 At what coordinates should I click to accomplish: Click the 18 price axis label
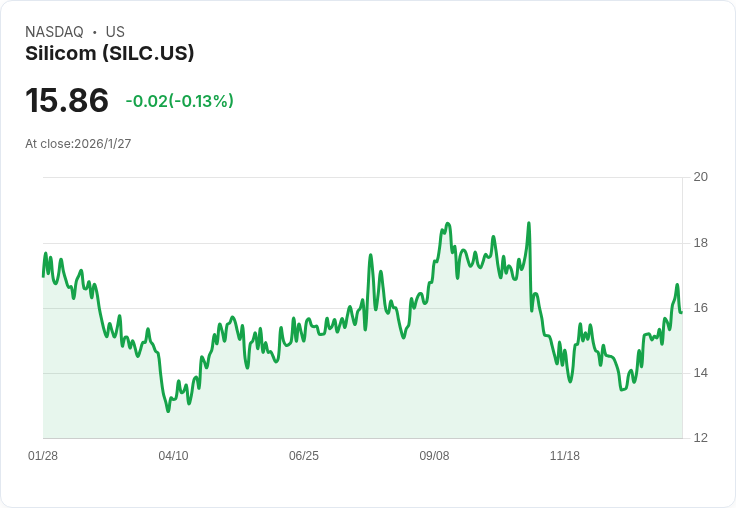tap(701, 243)
